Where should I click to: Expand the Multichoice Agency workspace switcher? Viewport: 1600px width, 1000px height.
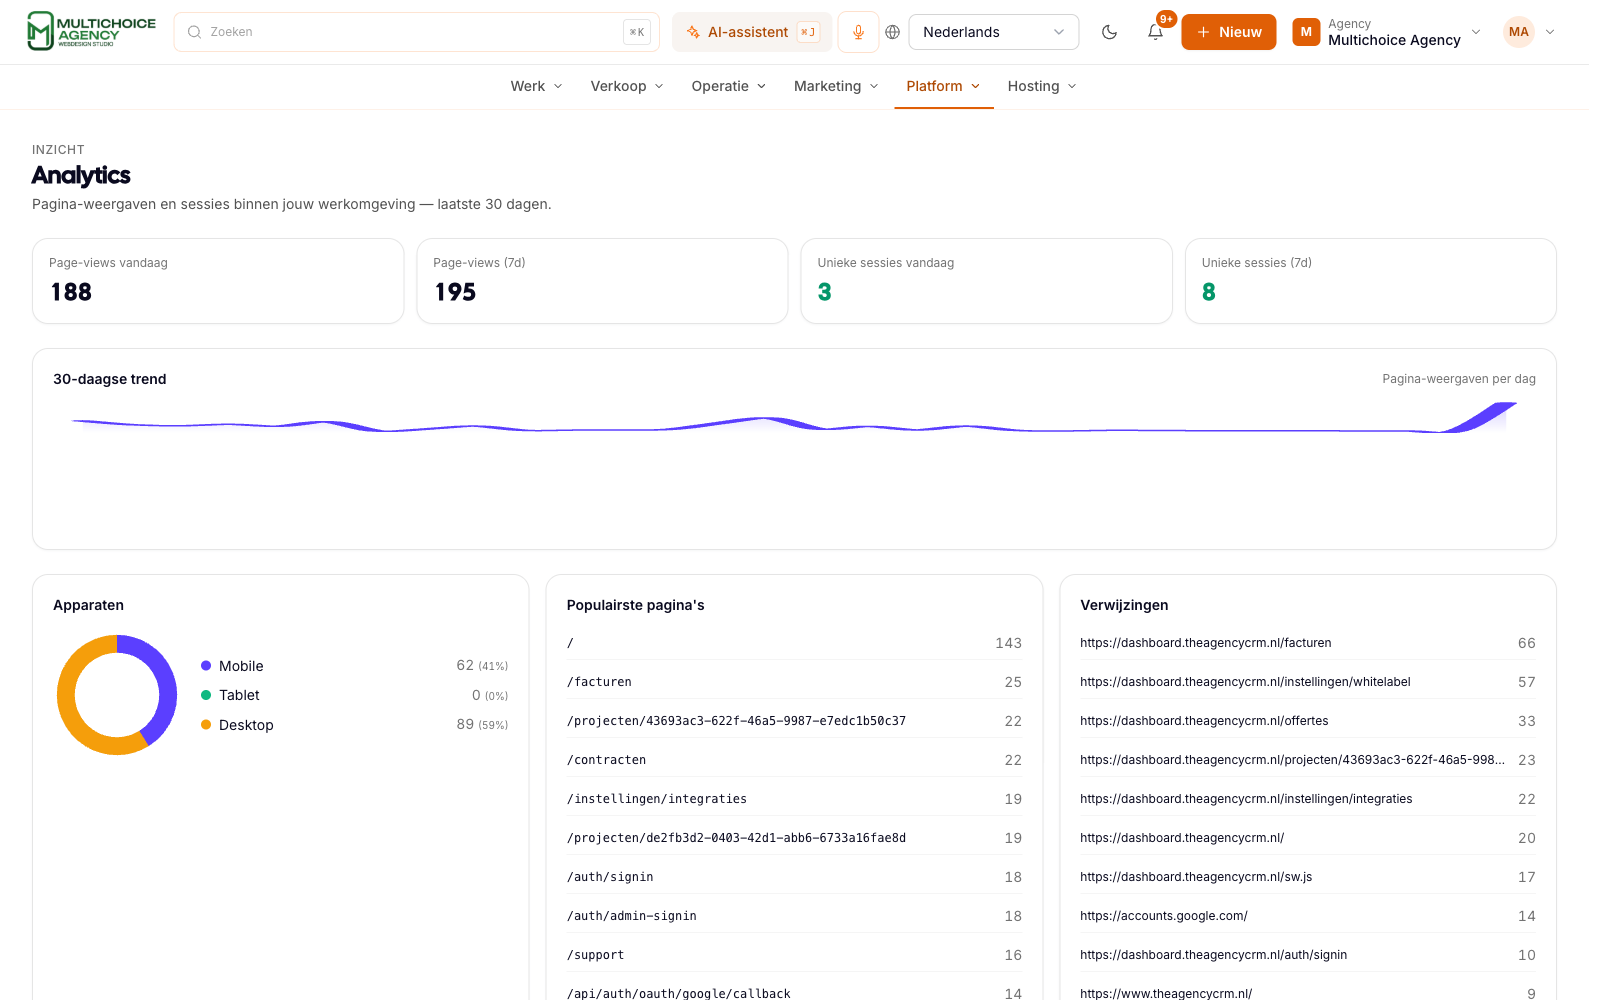[1386, 32]
